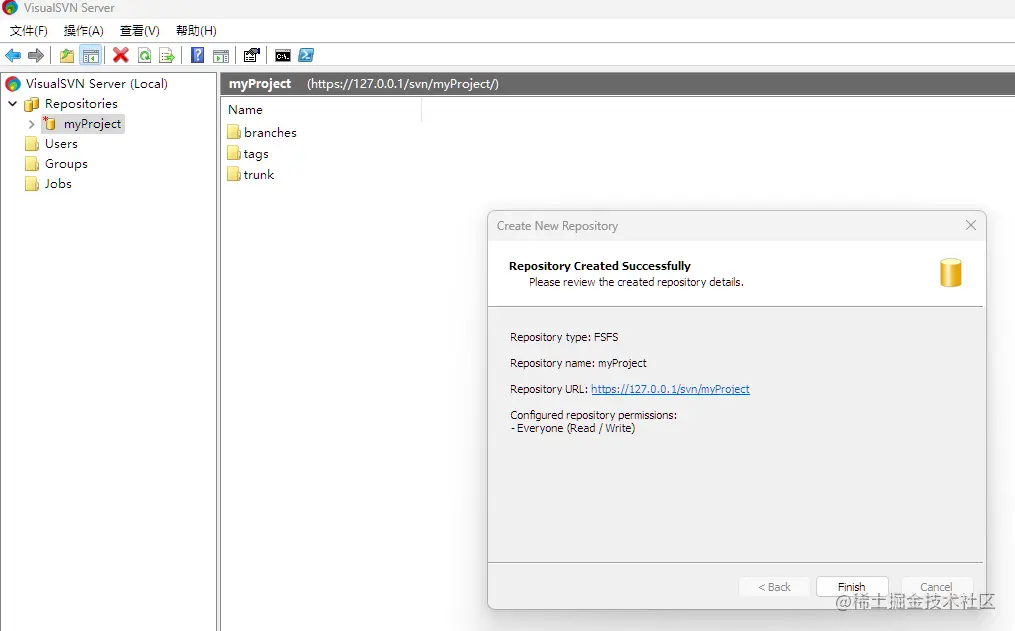Click the myProject repository icon in tree

pos(50,123)
